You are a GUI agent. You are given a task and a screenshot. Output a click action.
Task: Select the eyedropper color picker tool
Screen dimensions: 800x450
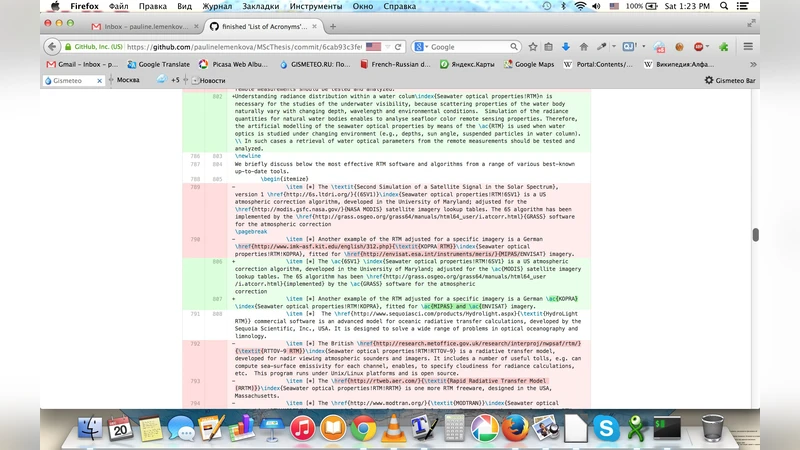coord(602,46)
